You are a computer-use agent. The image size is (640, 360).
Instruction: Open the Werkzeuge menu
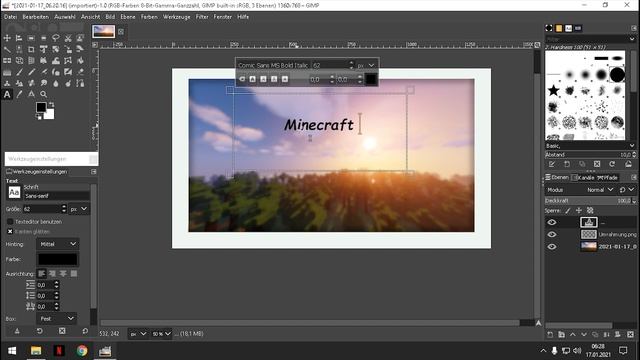pos(177,17)
